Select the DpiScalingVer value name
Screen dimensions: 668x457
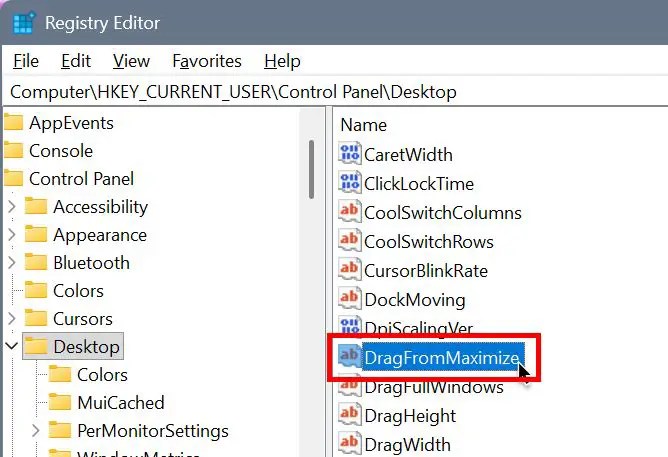point(419,328)
